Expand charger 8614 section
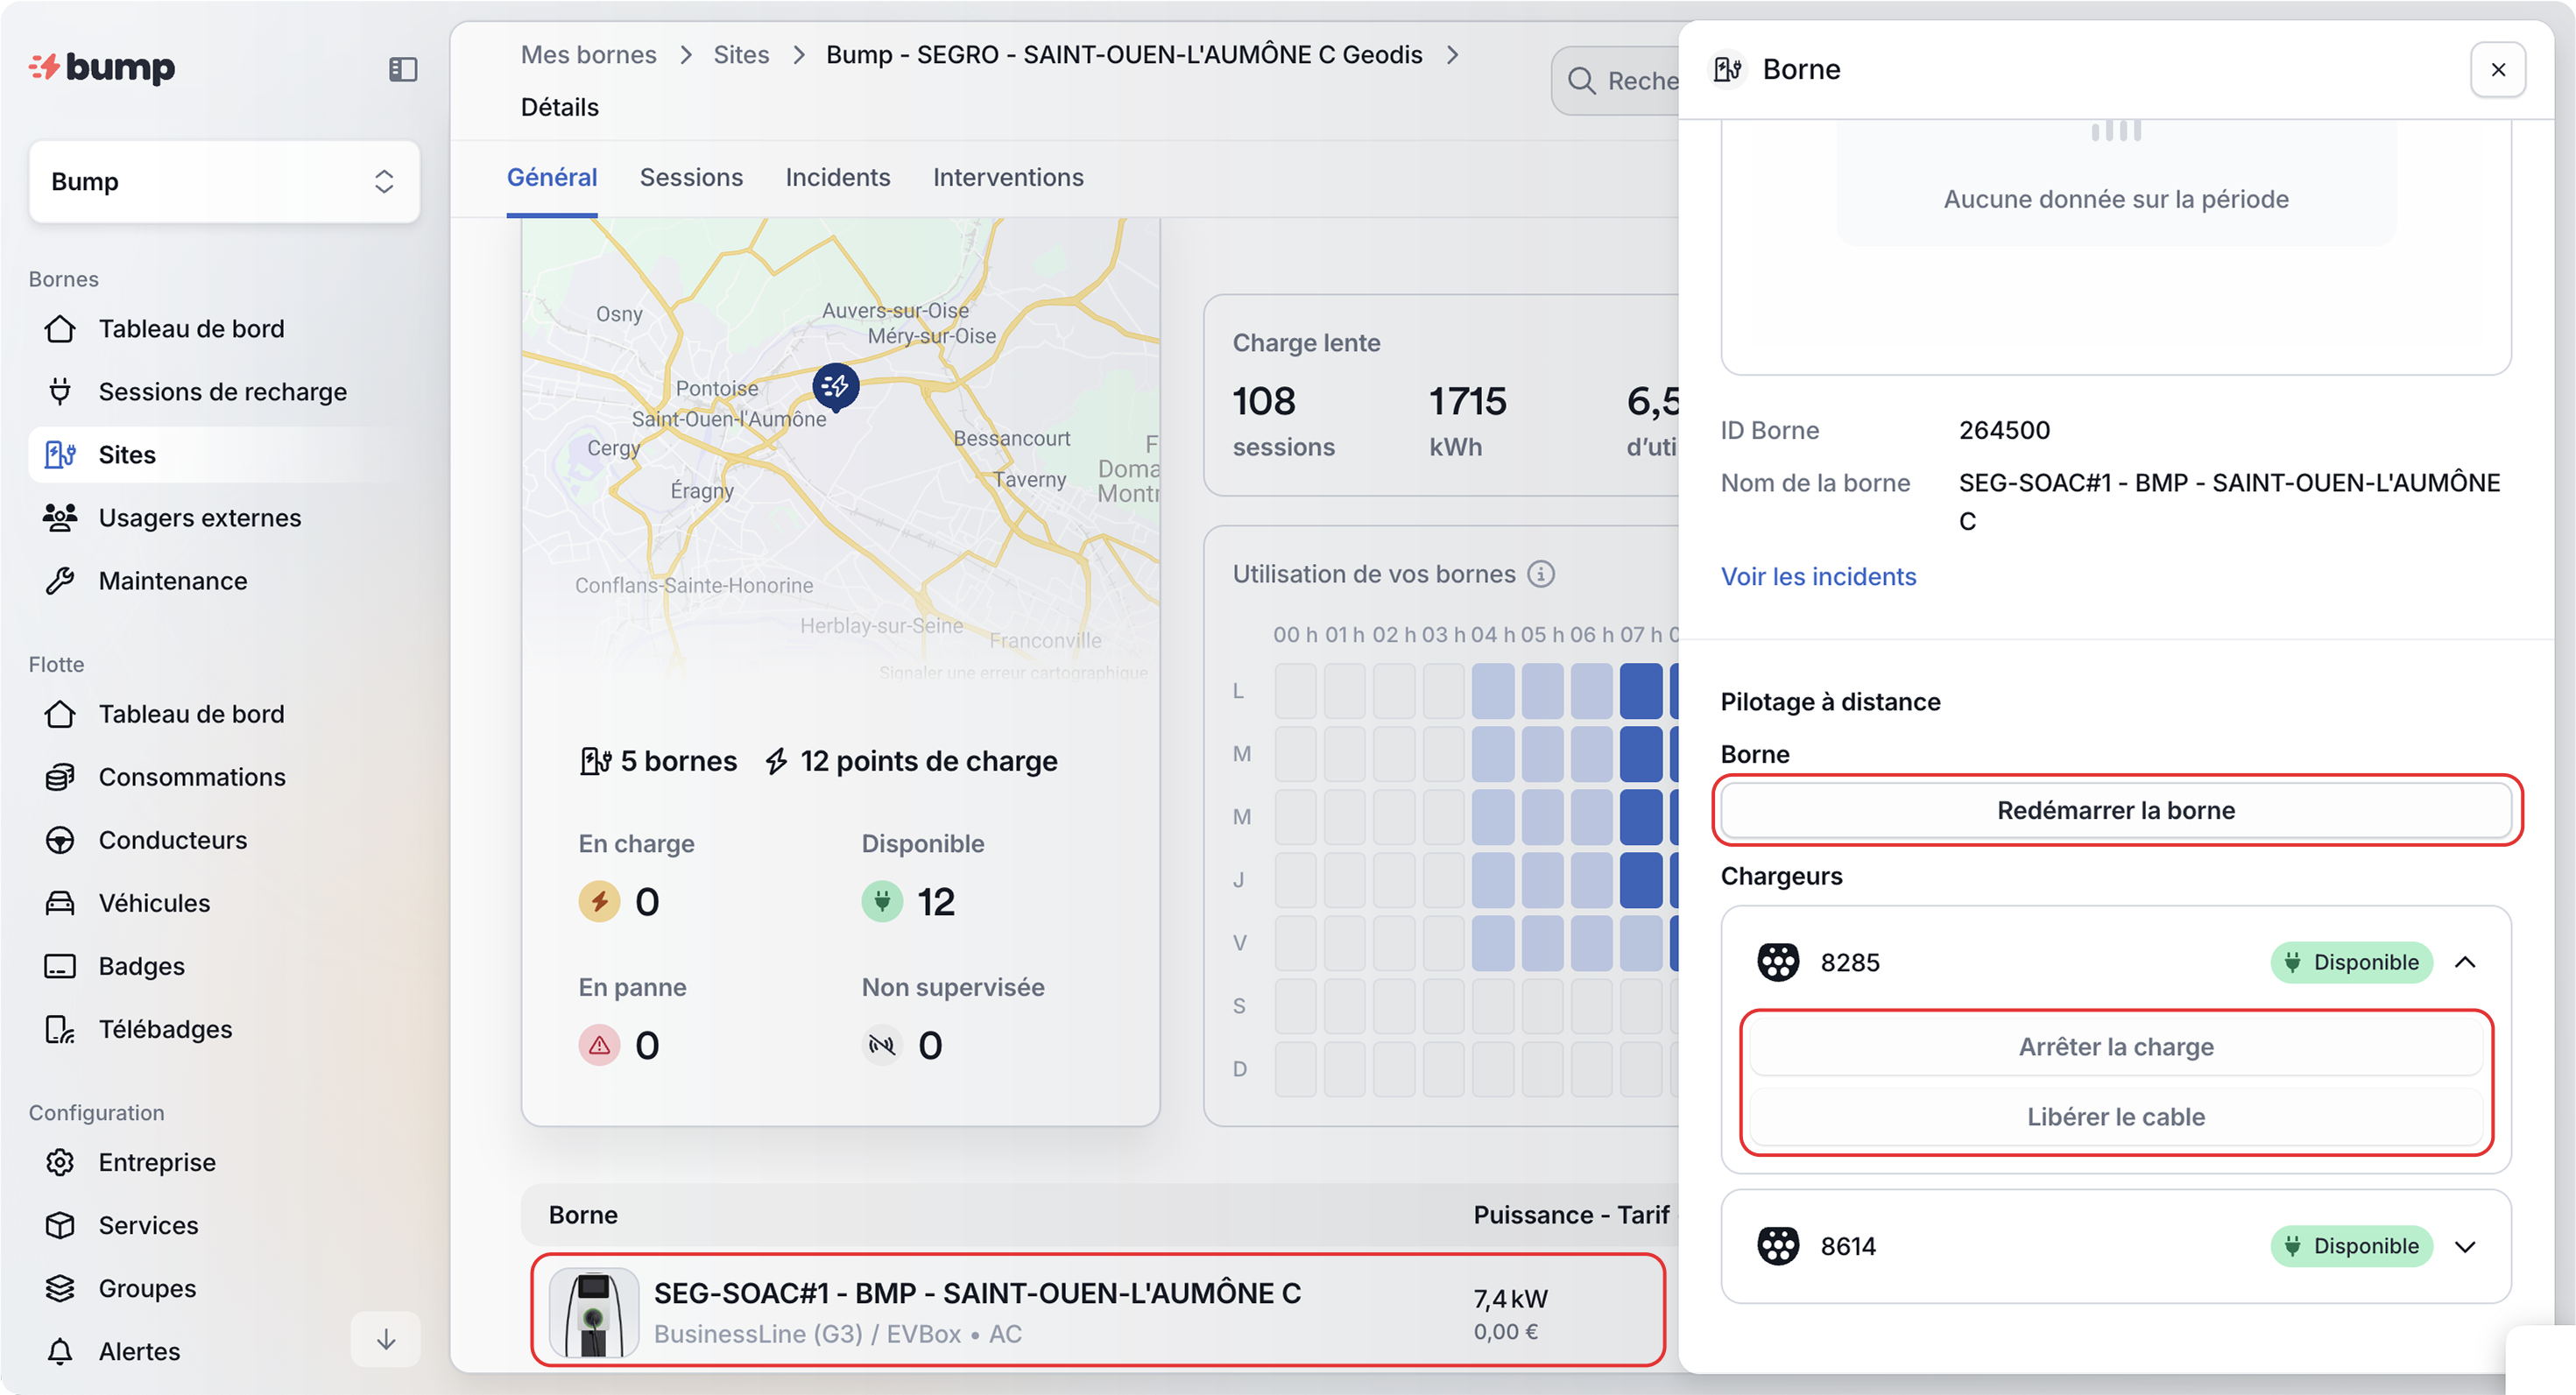This screenshot has height=1395, width=2576. [2465, 1246]
